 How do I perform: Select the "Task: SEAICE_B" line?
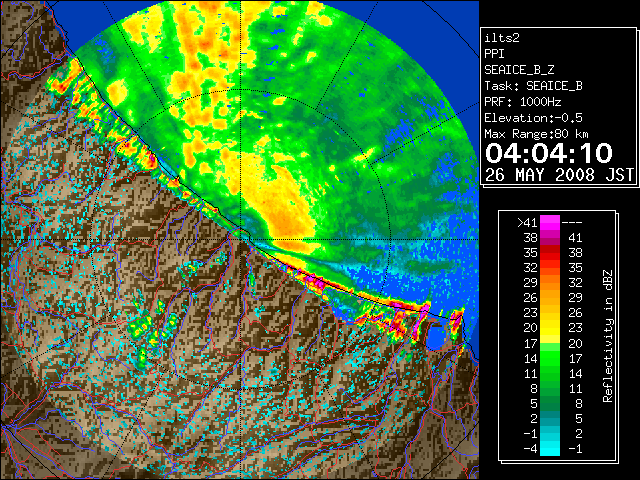click(x=533, y=86)
